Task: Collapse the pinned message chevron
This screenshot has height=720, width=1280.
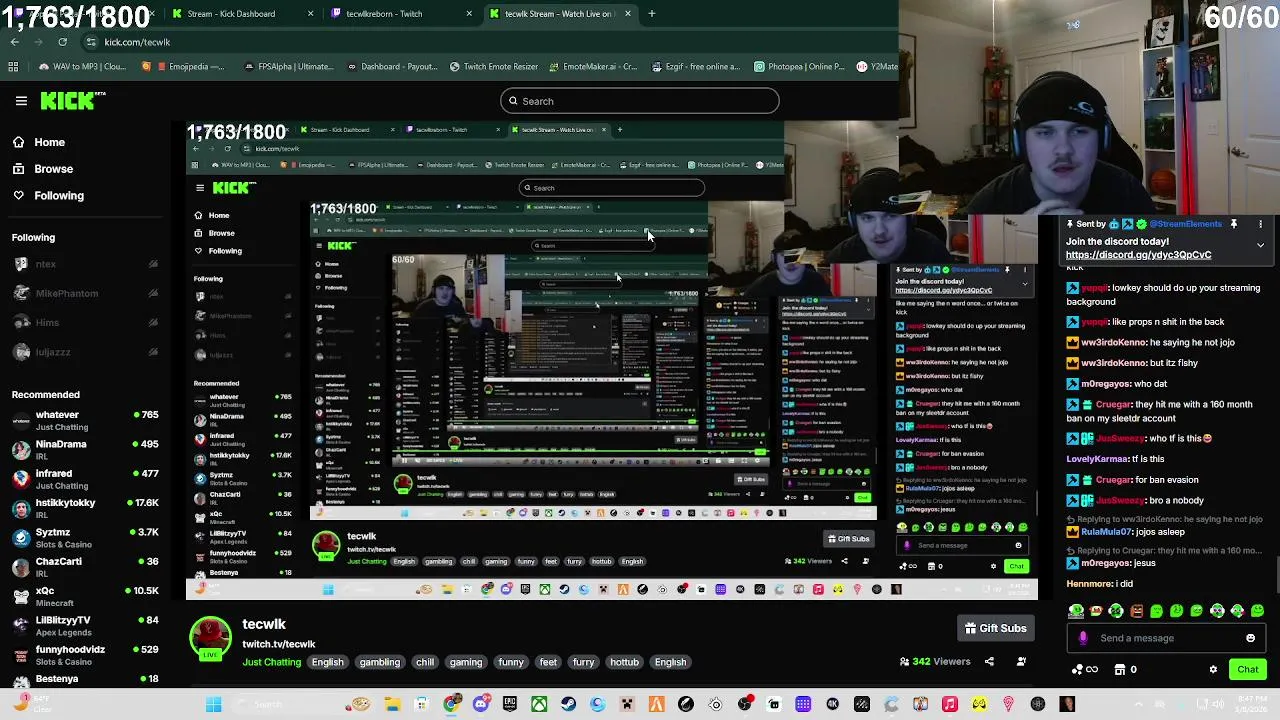Action: pyautogui.click(x=1260, y=245)
